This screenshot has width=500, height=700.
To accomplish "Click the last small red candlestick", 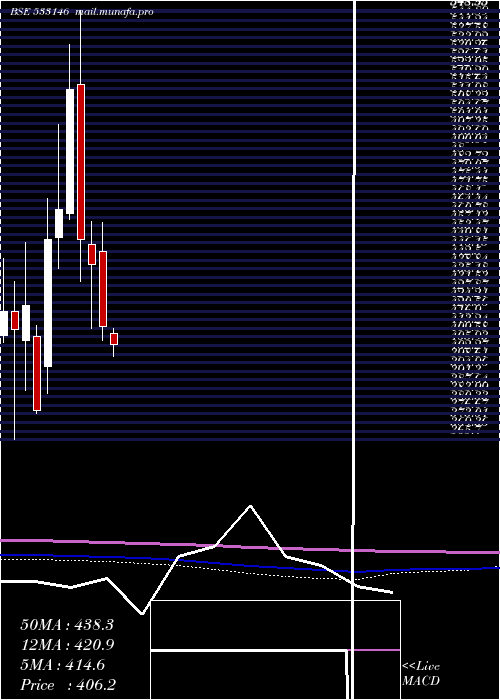I will point(114,339).
